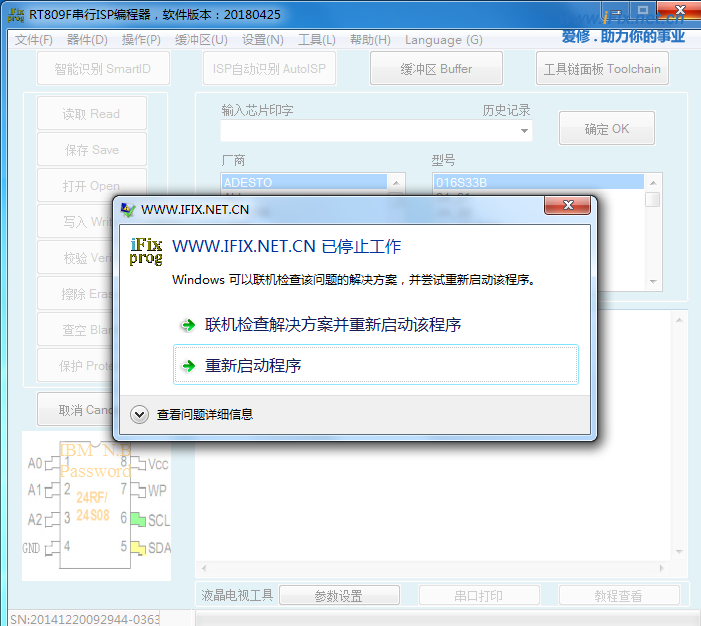Click log area horizontal scroll right arrow
Image resolution: width=701 pixels, height=626 pixels.
[x=662, y=568]
